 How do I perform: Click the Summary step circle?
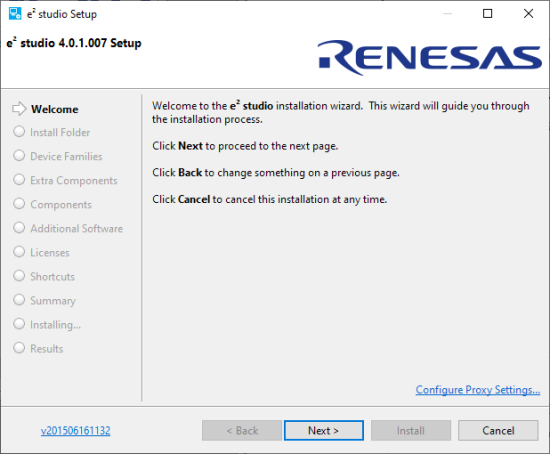point(19,300)
